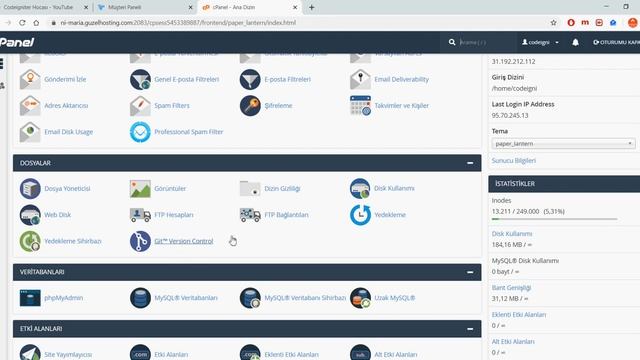Open the Yedekleme Sihirbazı icon
Screen dimensions: 640x360
click(x=30, y=241)
